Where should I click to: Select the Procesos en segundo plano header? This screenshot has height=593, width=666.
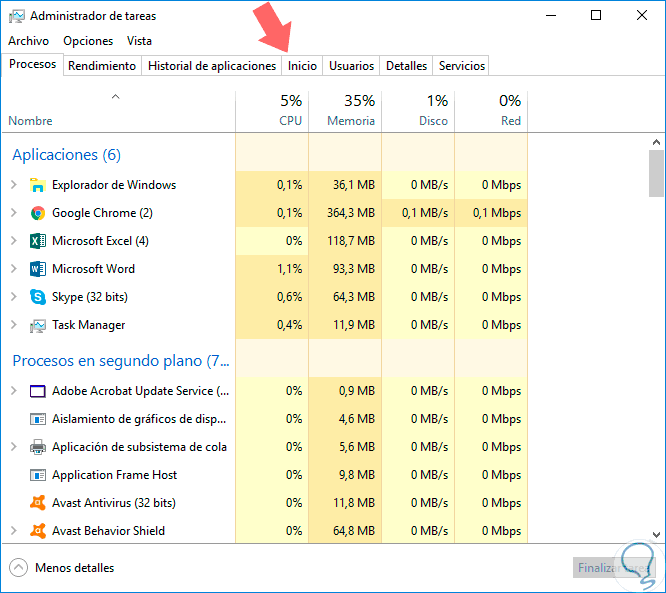click(x=121, y=361)
